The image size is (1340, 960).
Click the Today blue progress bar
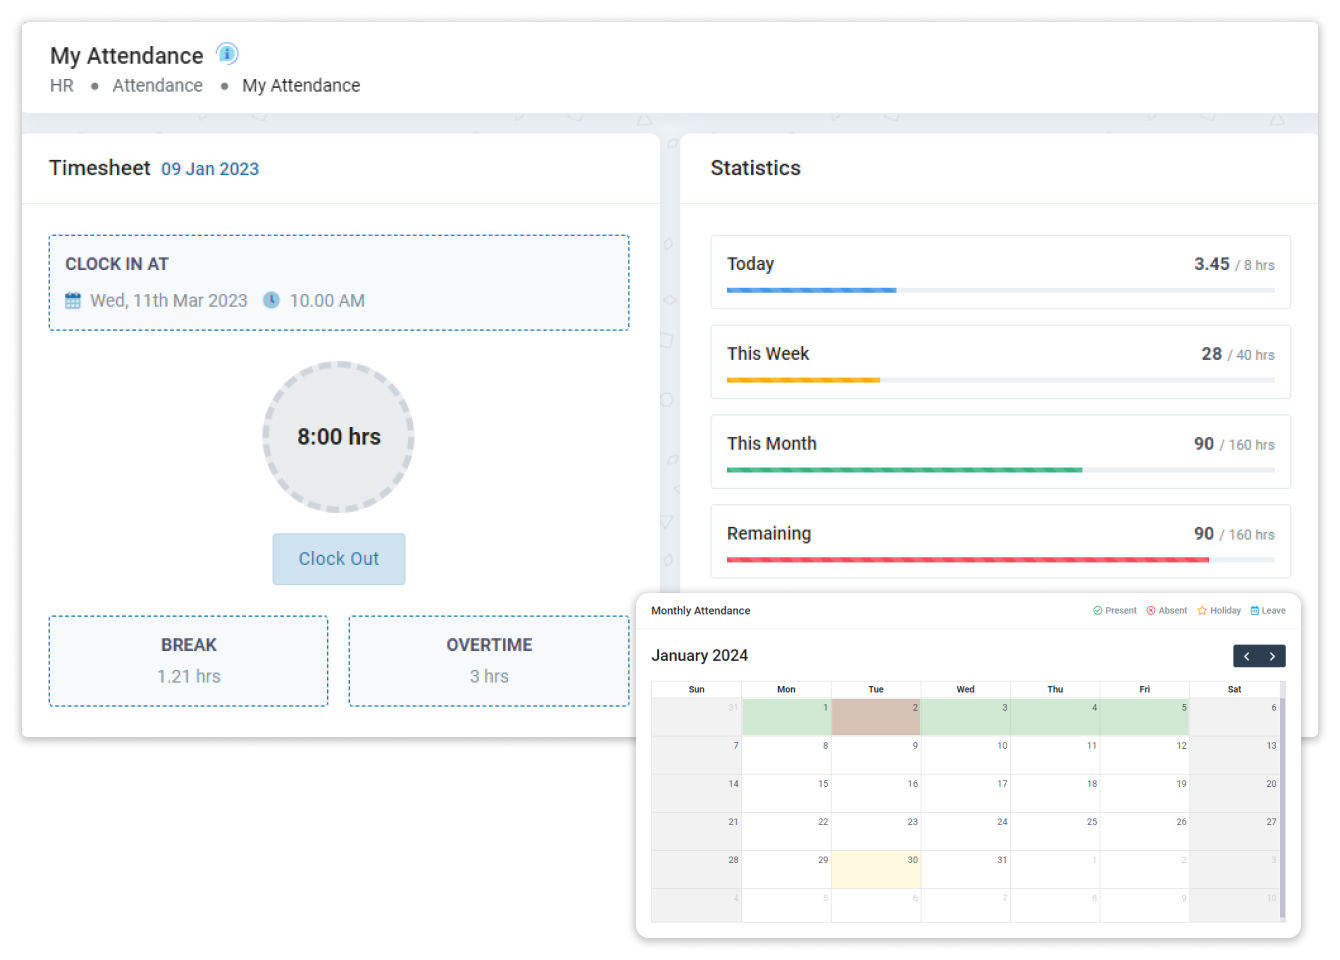click(x=811, y=290)
